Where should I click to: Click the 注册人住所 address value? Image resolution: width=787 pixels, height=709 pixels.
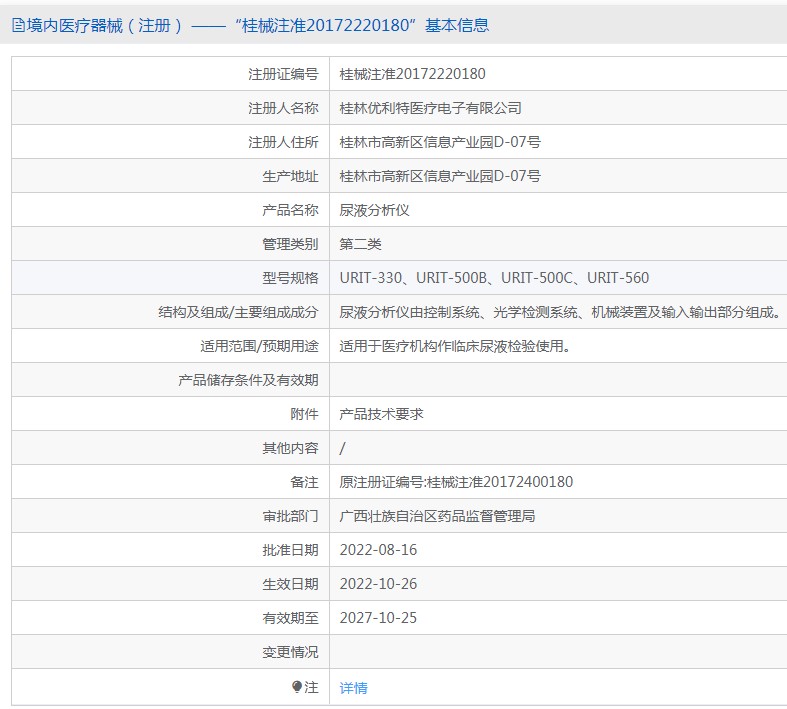pyautogui.click(x=440, y=142)
